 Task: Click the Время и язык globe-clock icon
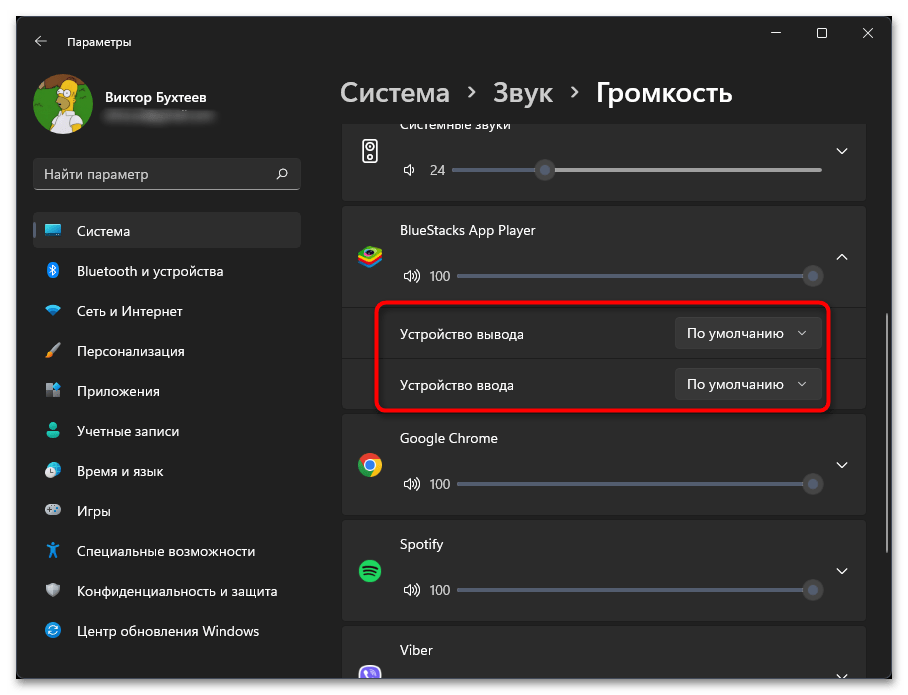(53, 470)
